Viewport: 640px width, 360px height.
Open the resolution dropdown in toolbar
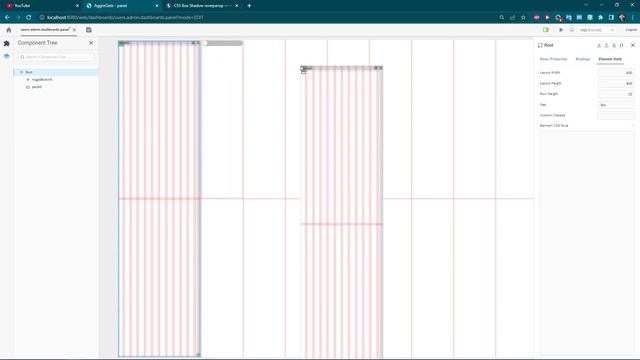click(596, 30)
